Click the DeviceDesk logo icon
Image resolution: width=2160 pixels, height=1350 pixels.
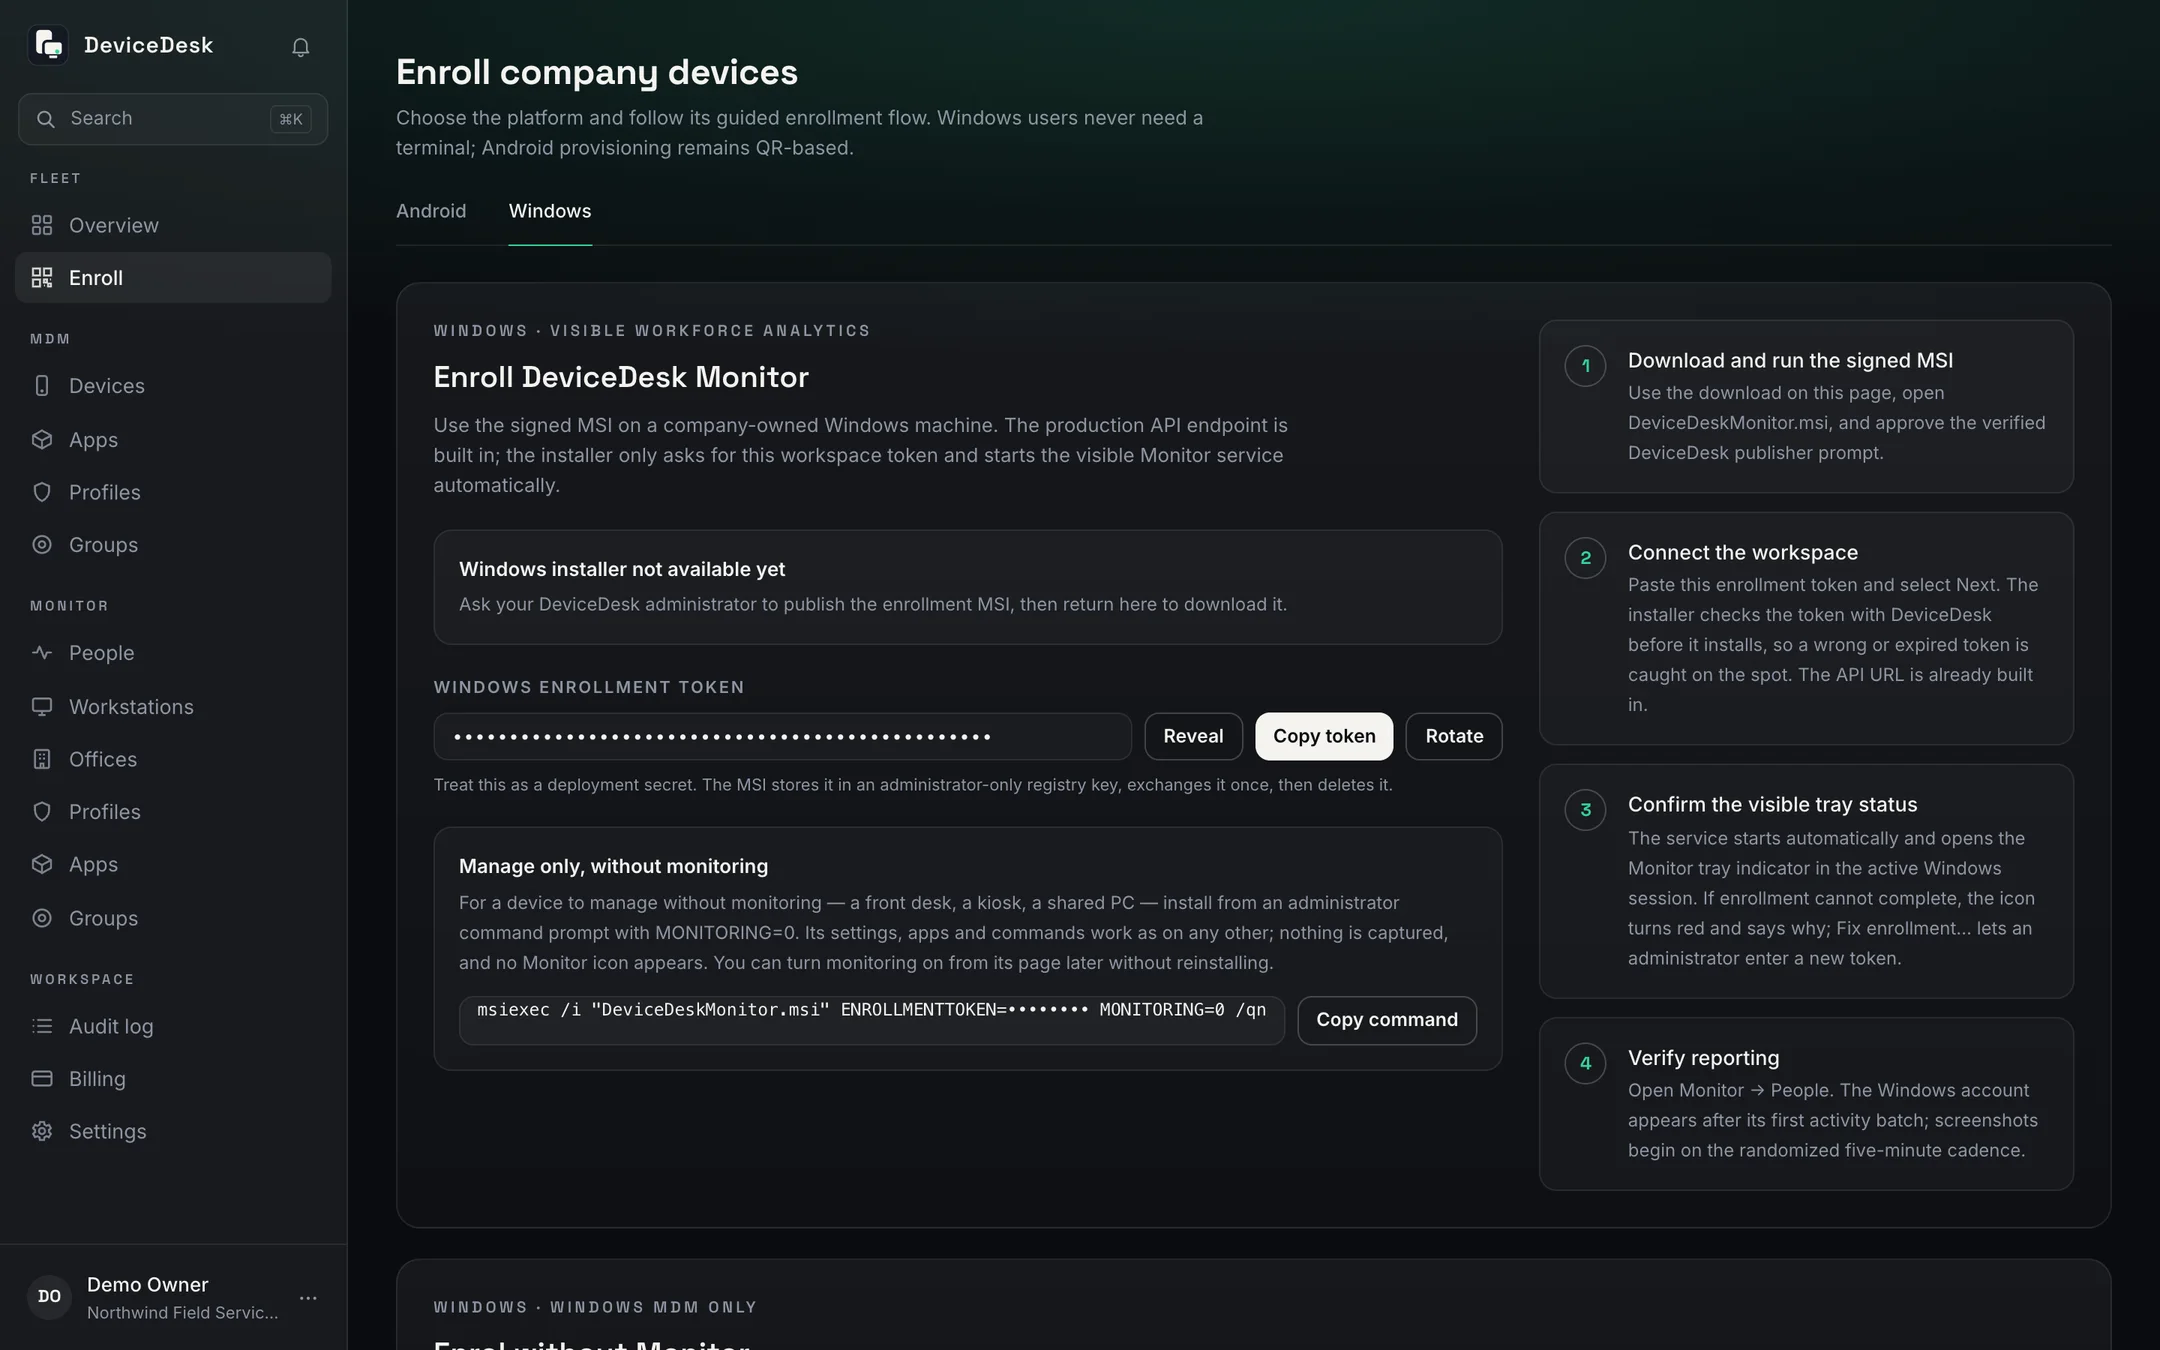(48, 45)
